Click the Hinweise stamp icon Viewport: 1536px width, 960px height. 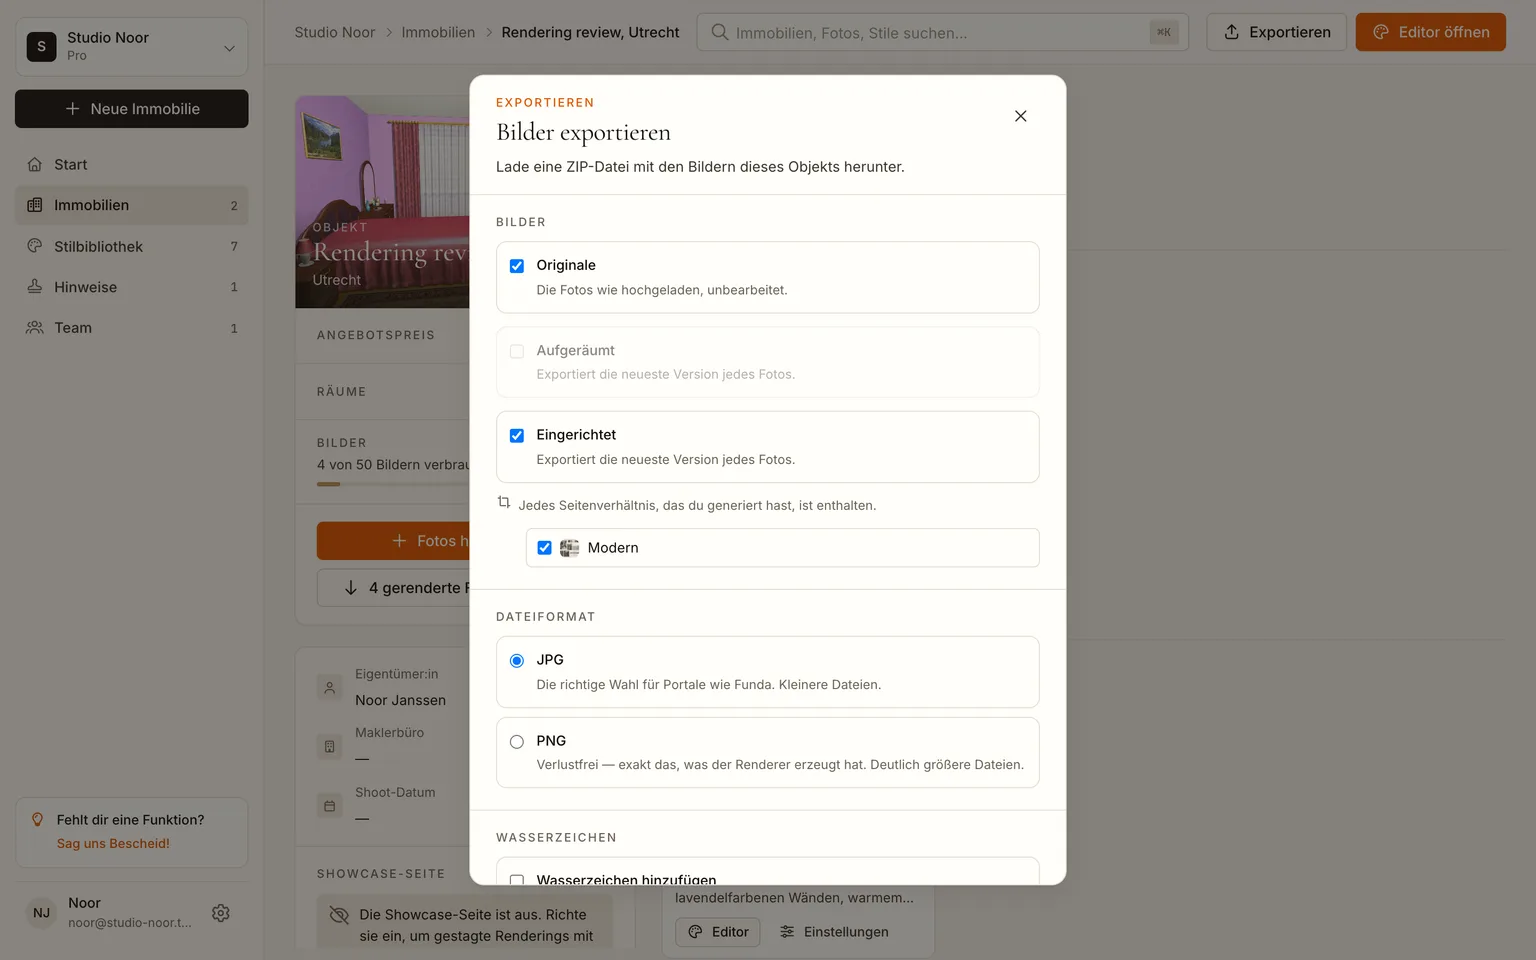click(x=35, y=287)
